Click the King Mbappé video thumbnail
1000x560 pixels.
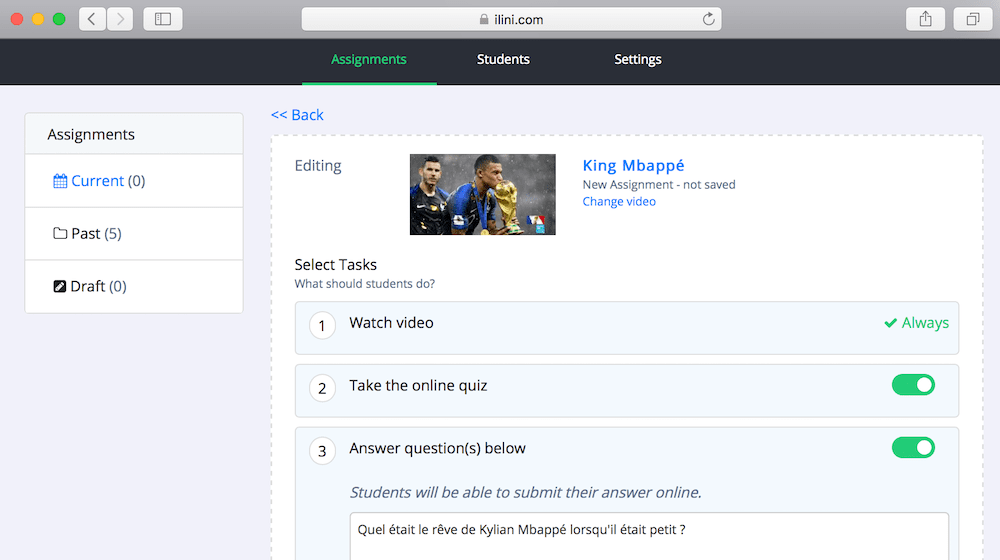point(482,195)
